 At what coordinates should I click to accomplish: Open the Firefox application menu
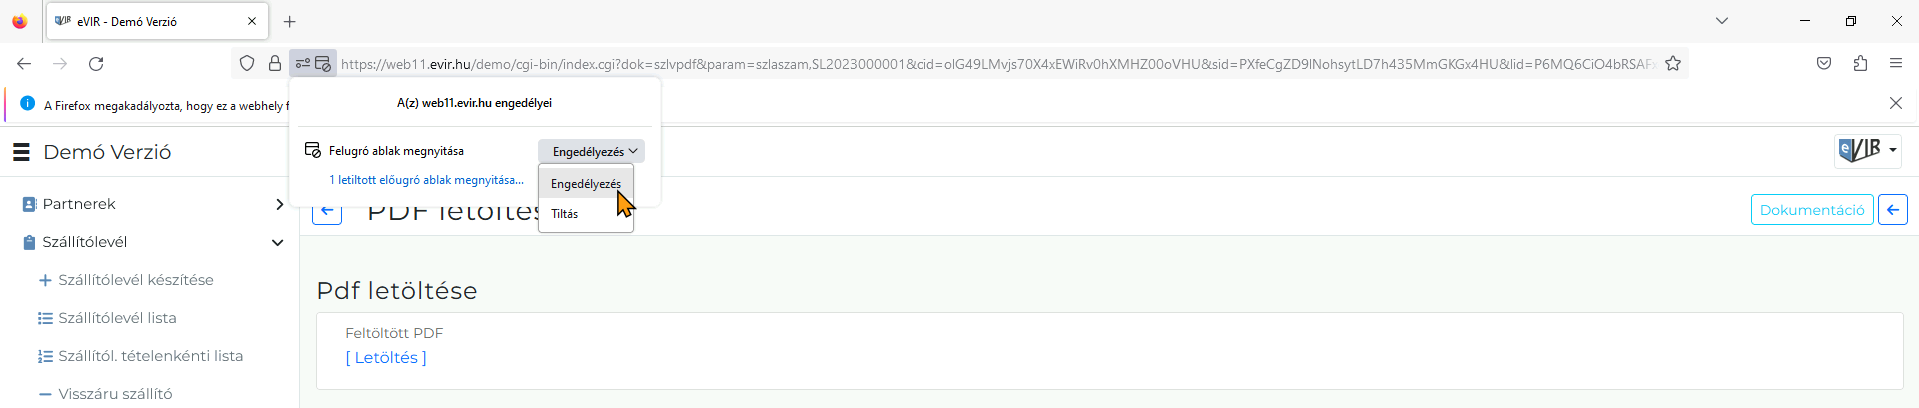1896,64
